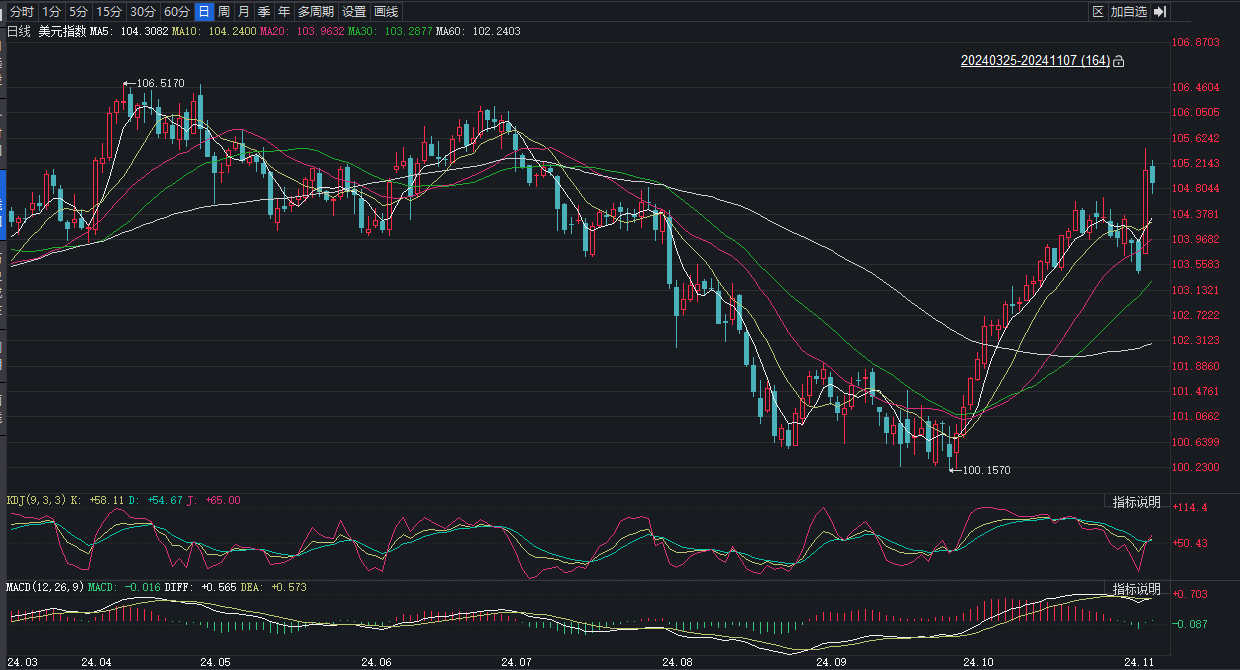Click the collapse-right arrow icon in top bar
The width and height of the screenshot is (1240, 670).
pyautogui.click(x=1160, y=12)
